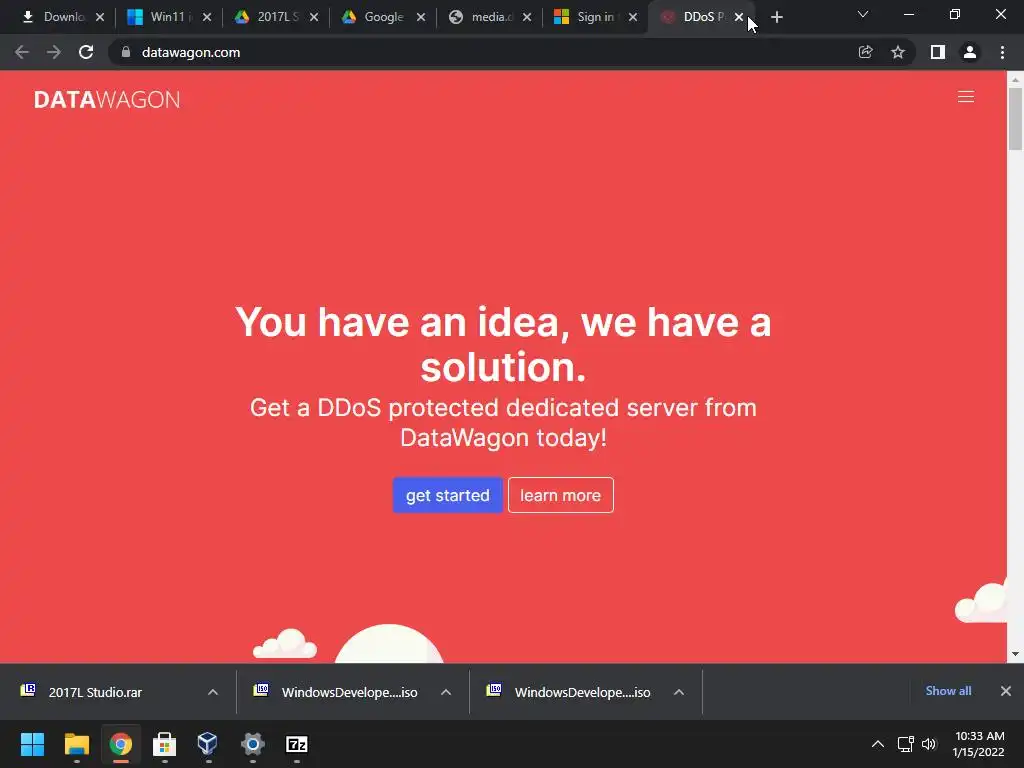The image size is (1024, 768).
Task: View site info via lock icon
Action: tap(126, 52)
